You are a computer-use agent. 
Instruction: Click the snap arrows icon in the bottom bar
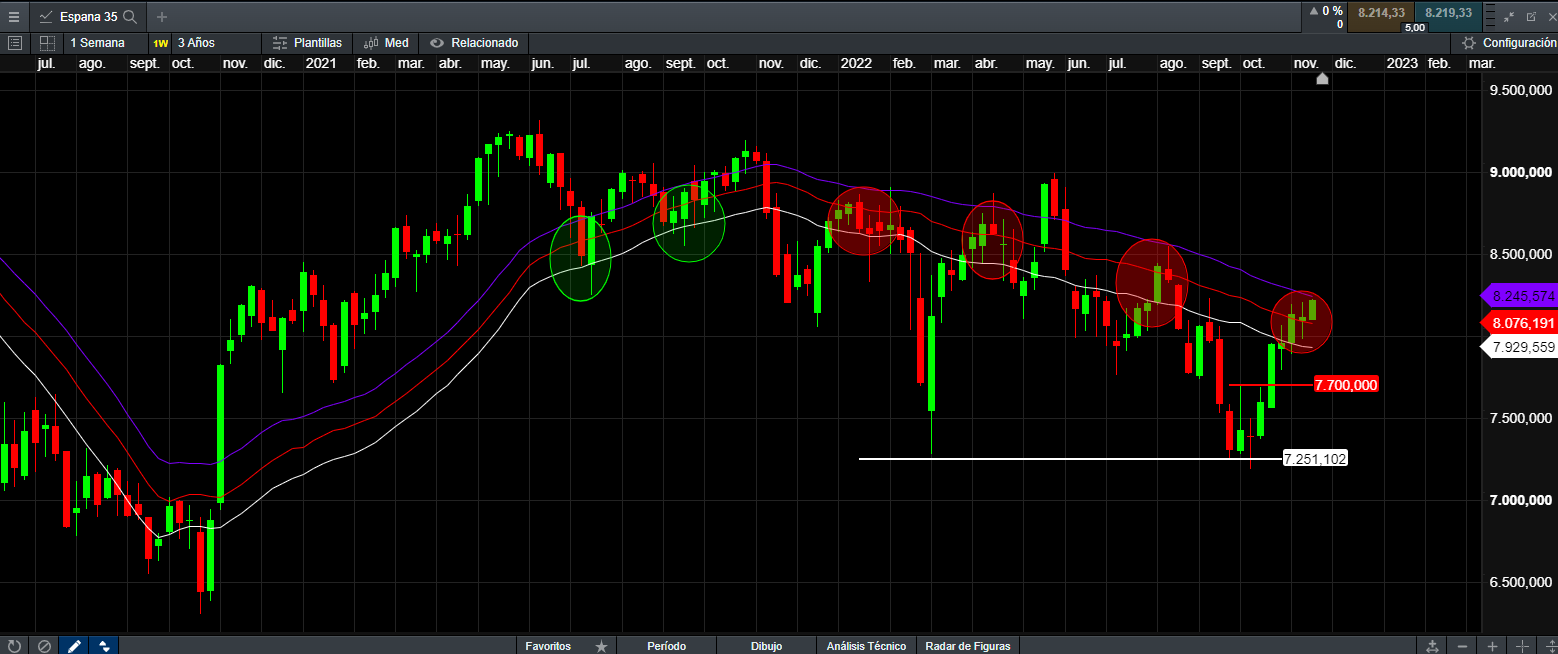104,646
